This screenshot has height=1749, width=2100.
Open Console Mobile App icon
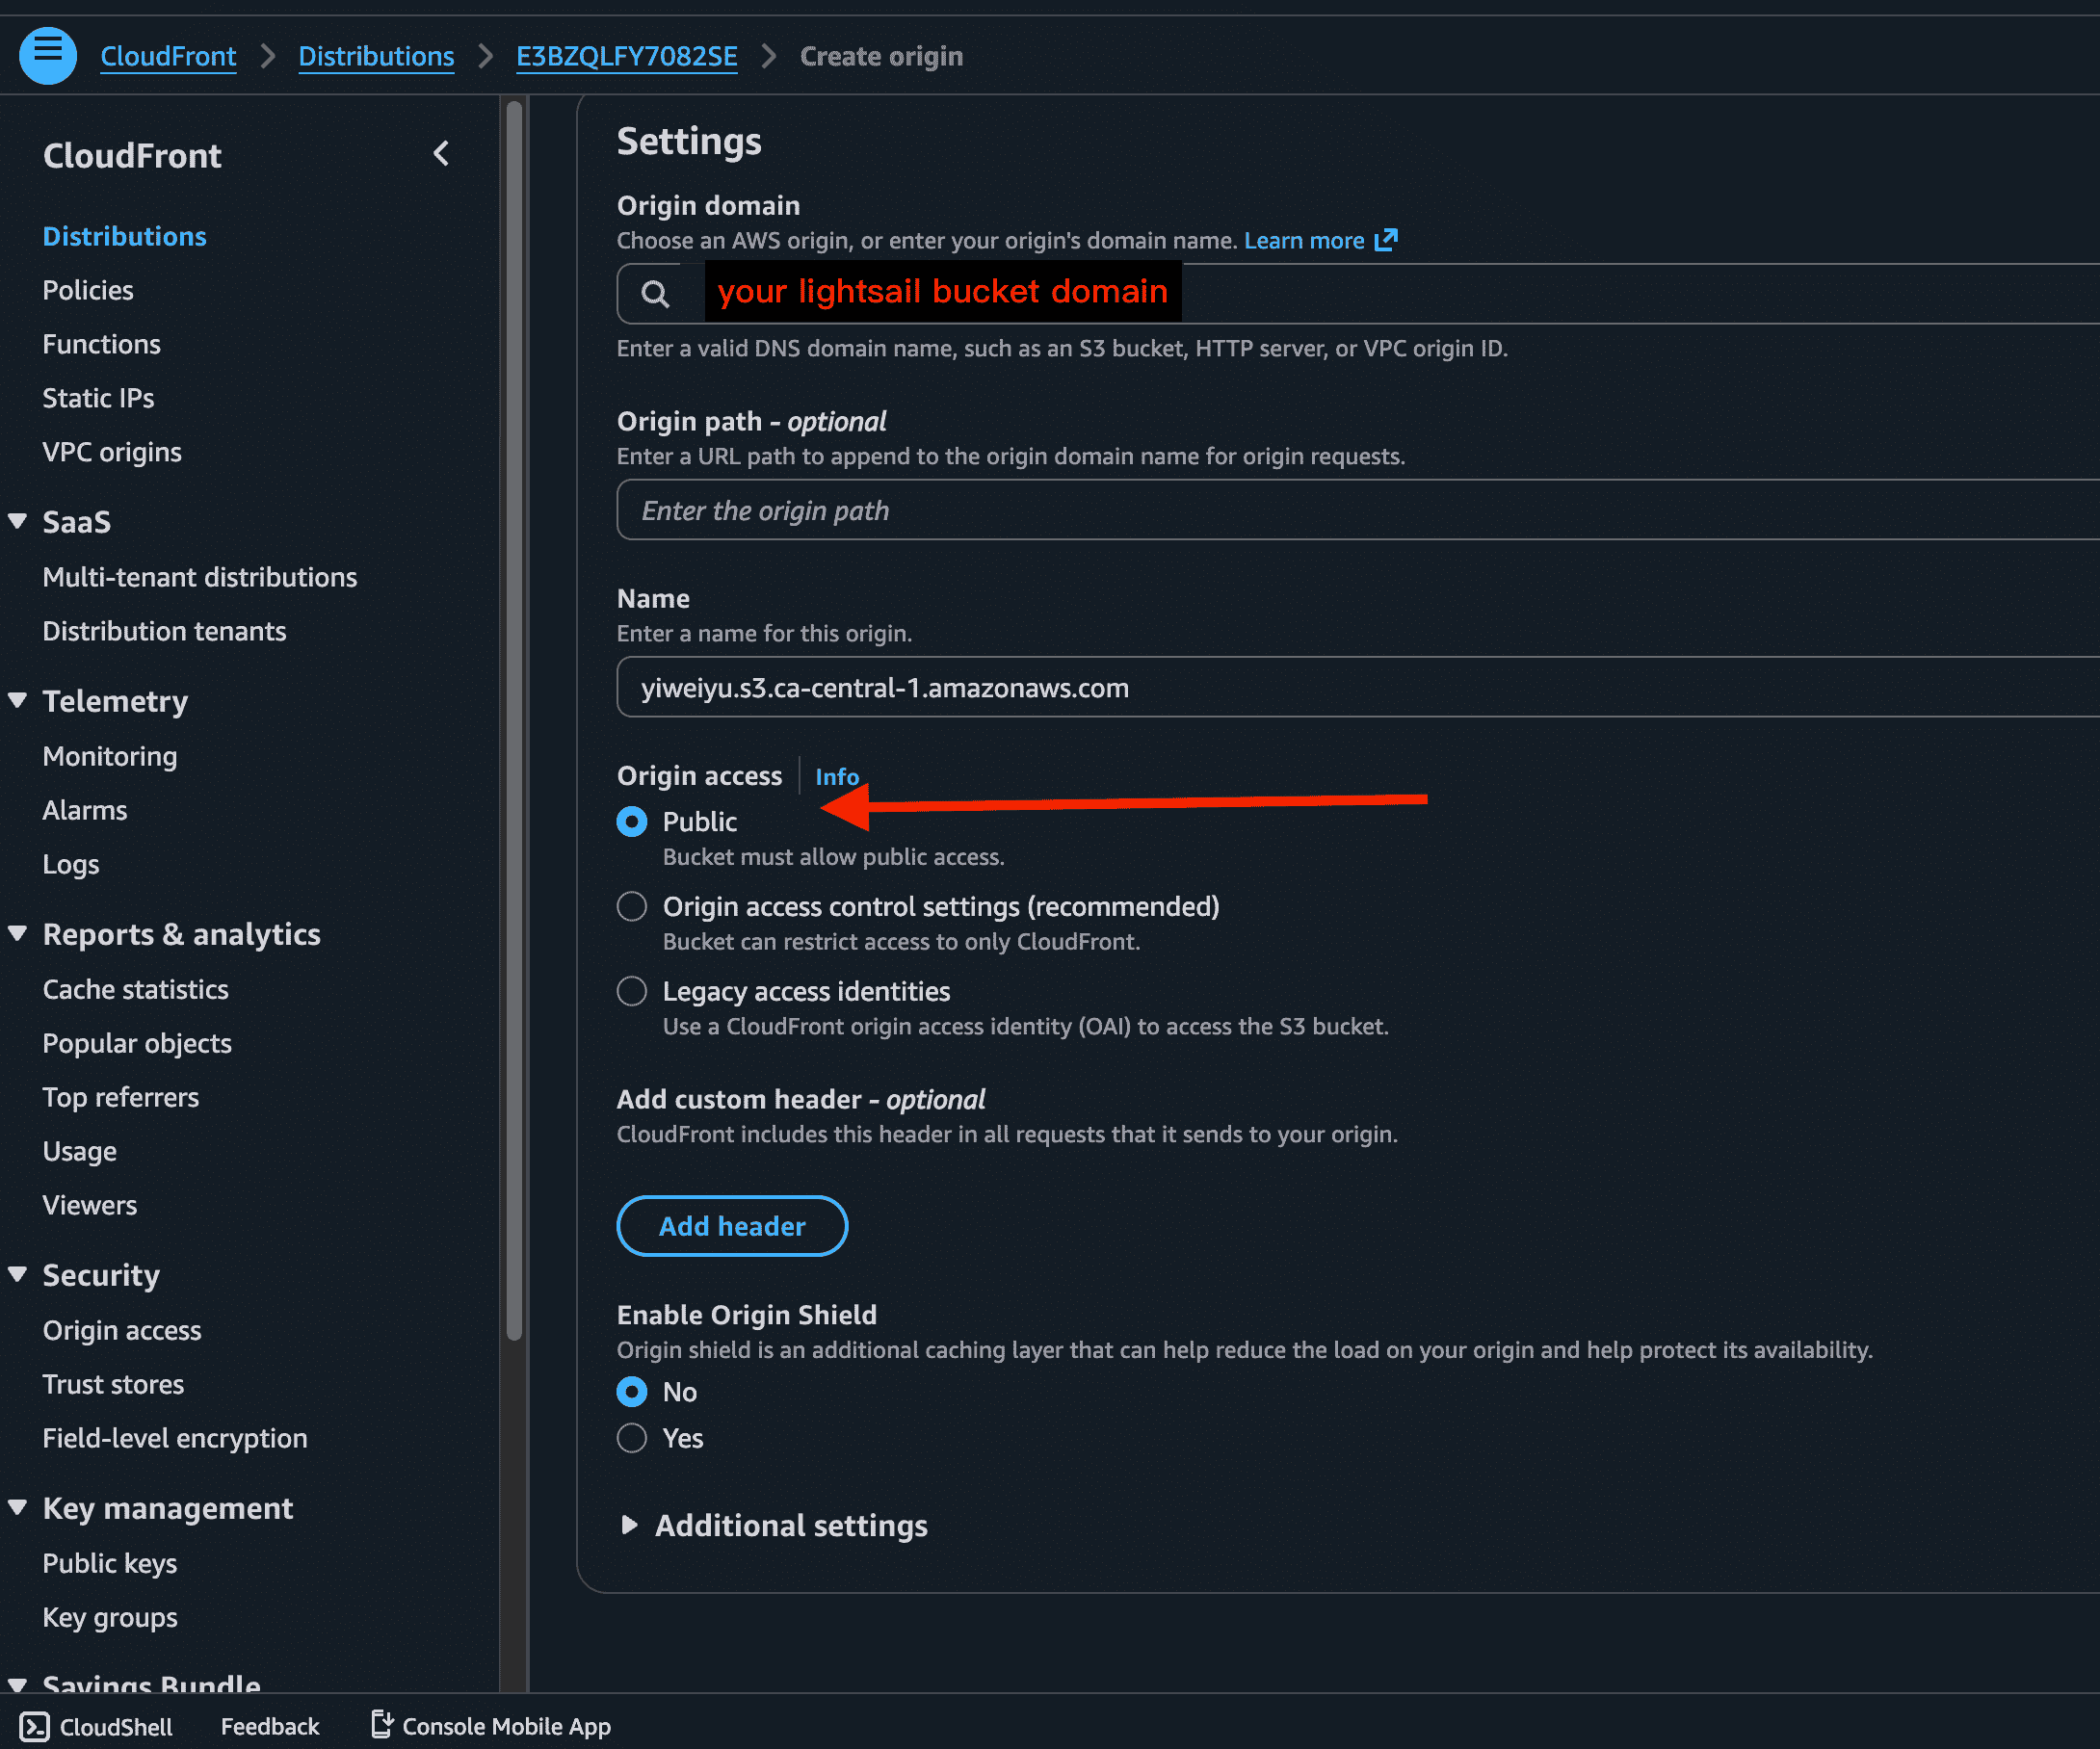(x=381, y=1724)
